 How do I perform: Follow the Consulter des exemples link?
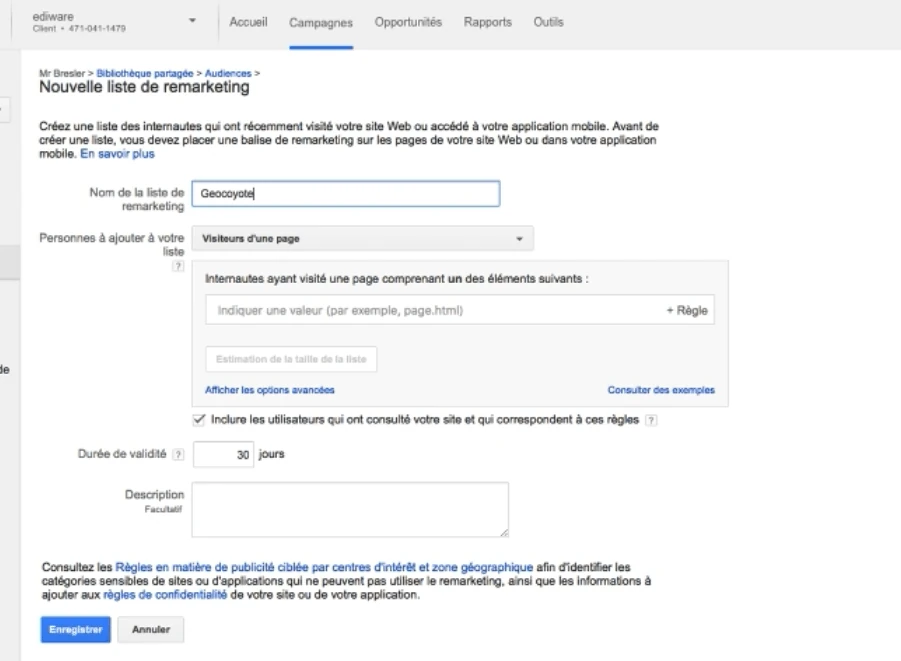[661, 389]
